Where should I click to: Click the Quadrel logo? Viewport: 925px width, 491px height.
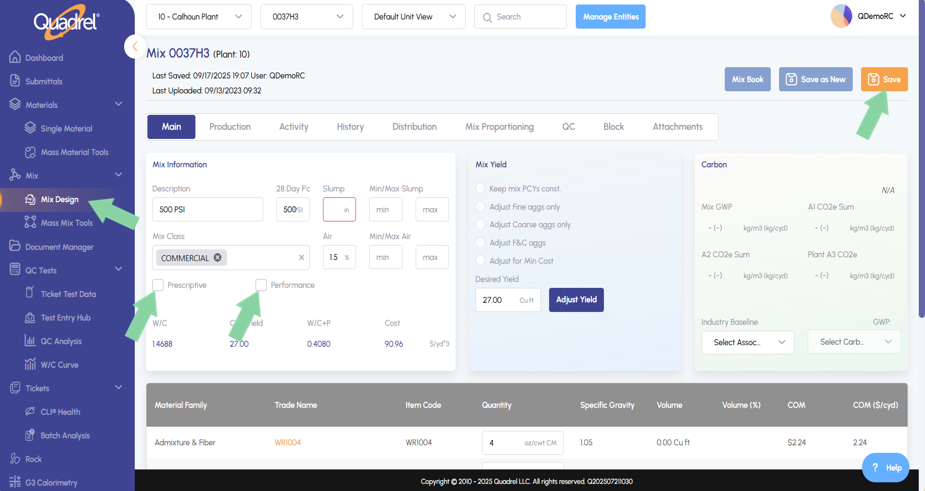pyautogui.click(x=67, y=23)
